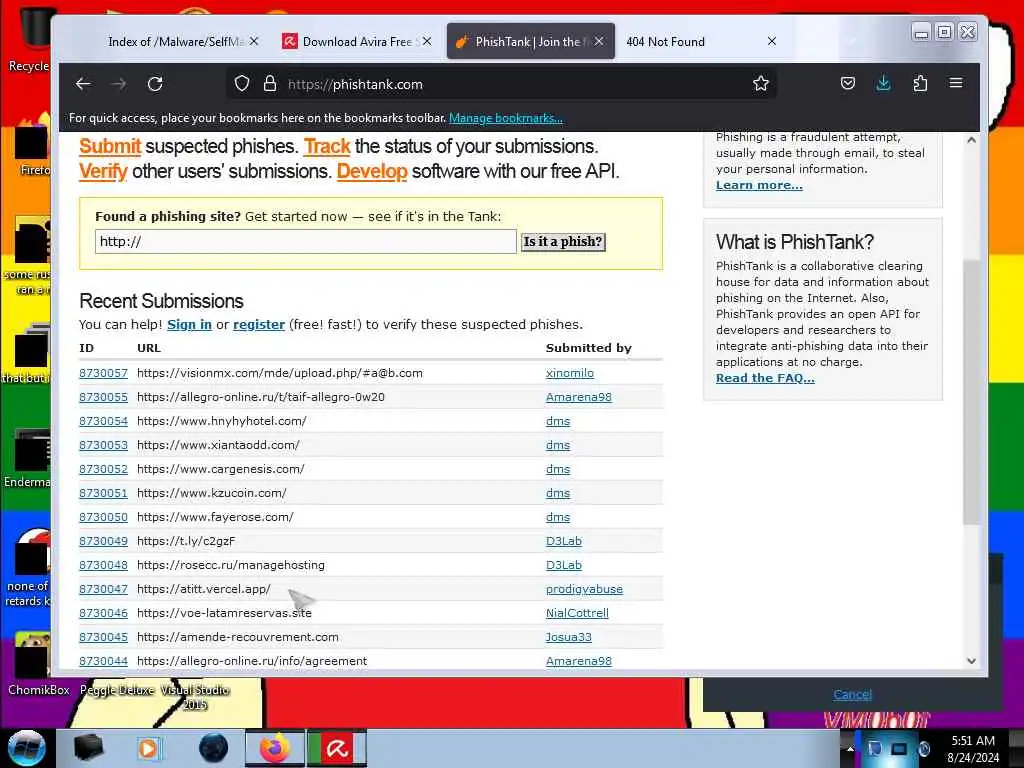Click the register link
This screenshot has width=1024, height=768.
pyautogui.click(x=259, y=325)
